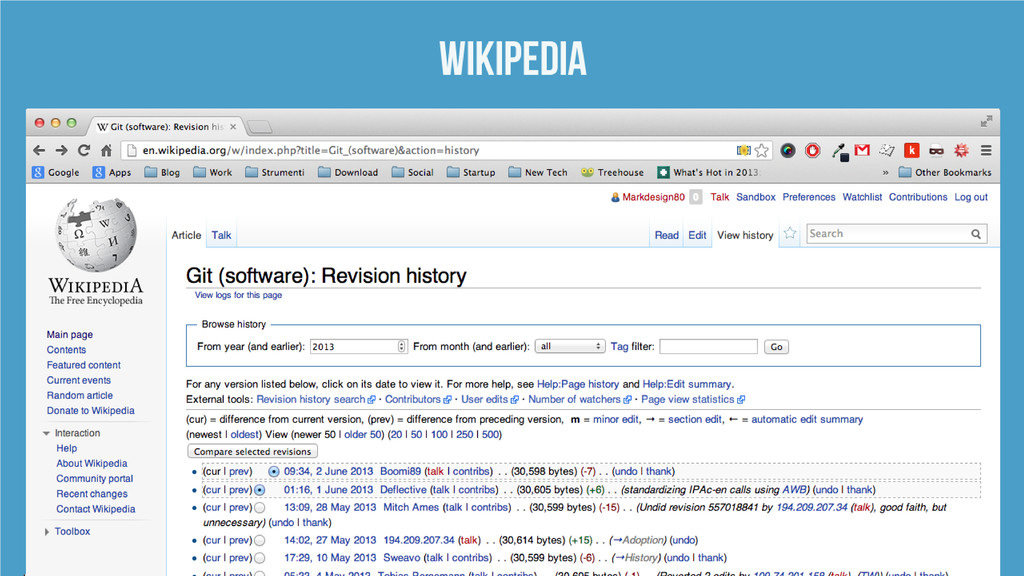Add page to watchlist with the star

coord(790,233)
